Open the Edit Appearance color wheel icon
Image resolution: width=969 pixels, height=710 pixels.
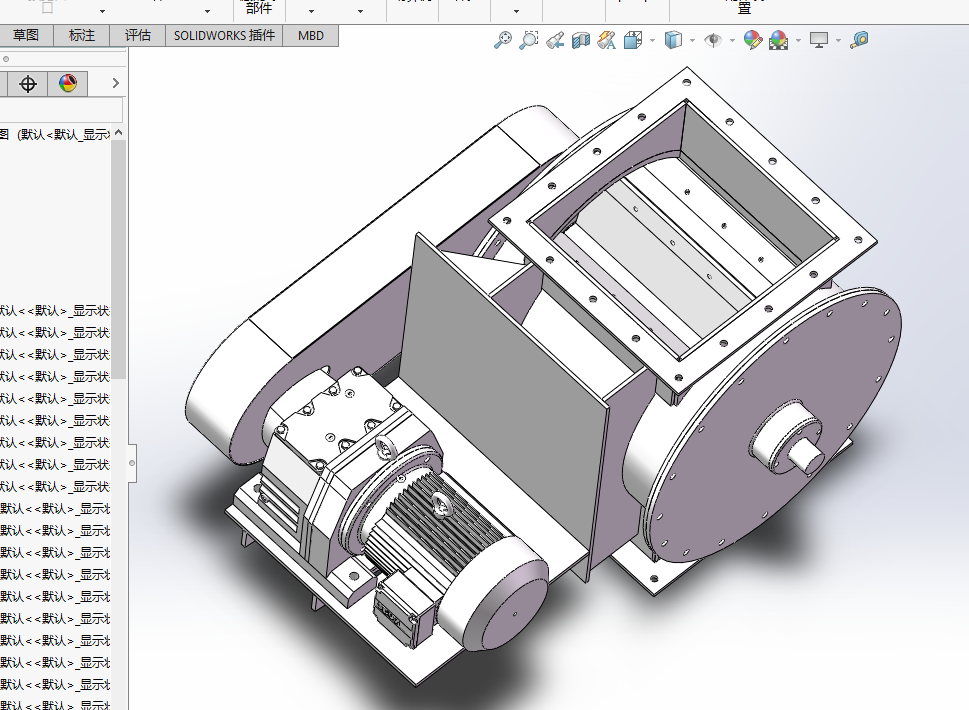pyautogui.click(x=68, y=84)
